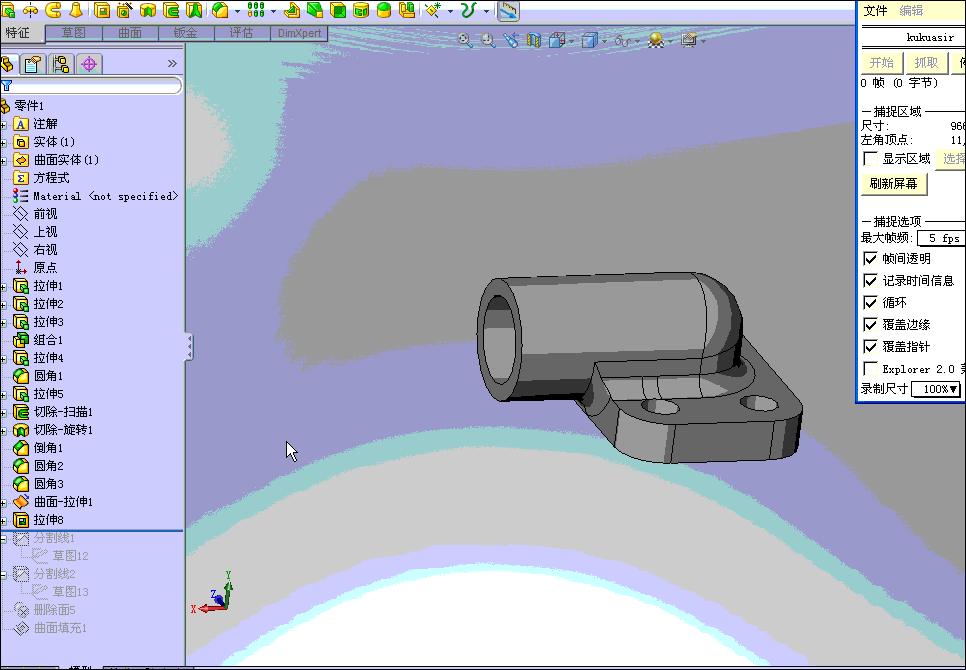The width and height of the screenshot is (966, 670).
Task: Open the DimXpertManager panel tab
Action: click(89, 64)
